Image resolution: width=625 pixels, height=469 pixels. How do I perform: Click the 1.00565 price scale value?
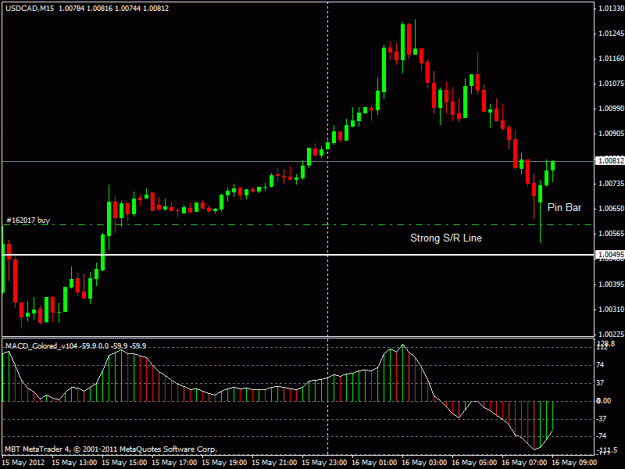pos(611,234)
